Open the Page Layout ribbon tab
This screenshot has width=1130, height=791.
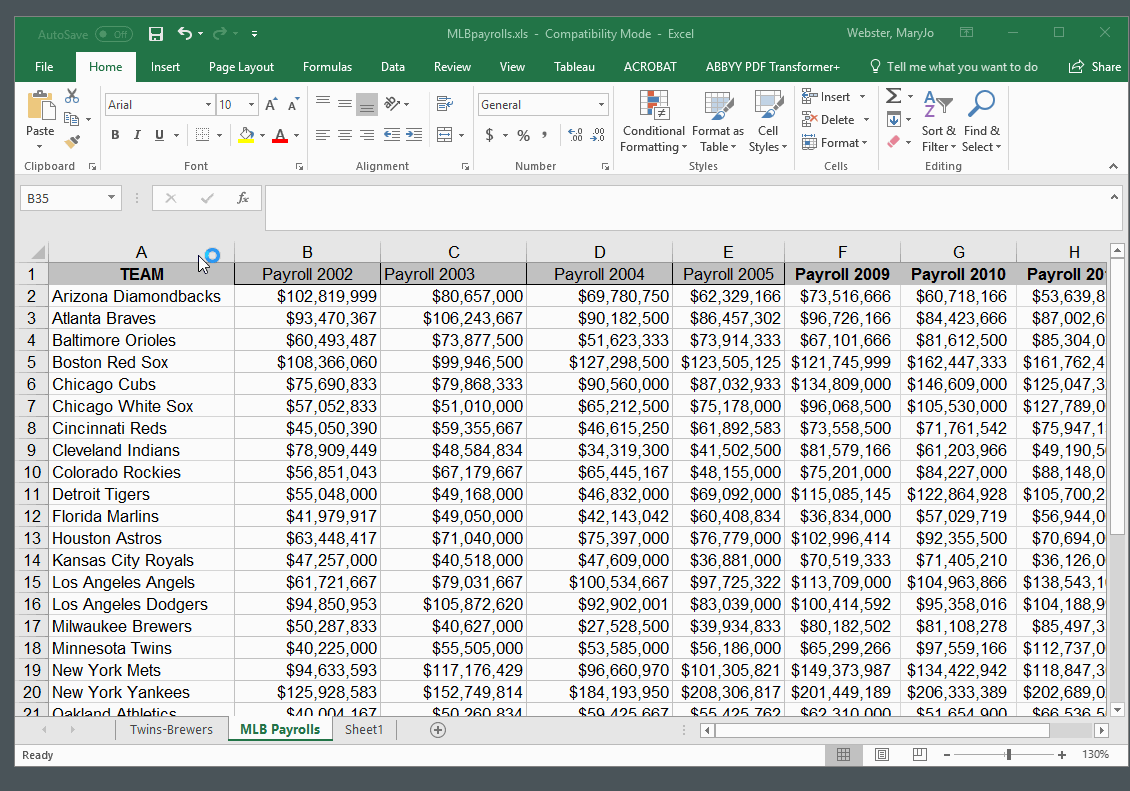pos(241,66)
